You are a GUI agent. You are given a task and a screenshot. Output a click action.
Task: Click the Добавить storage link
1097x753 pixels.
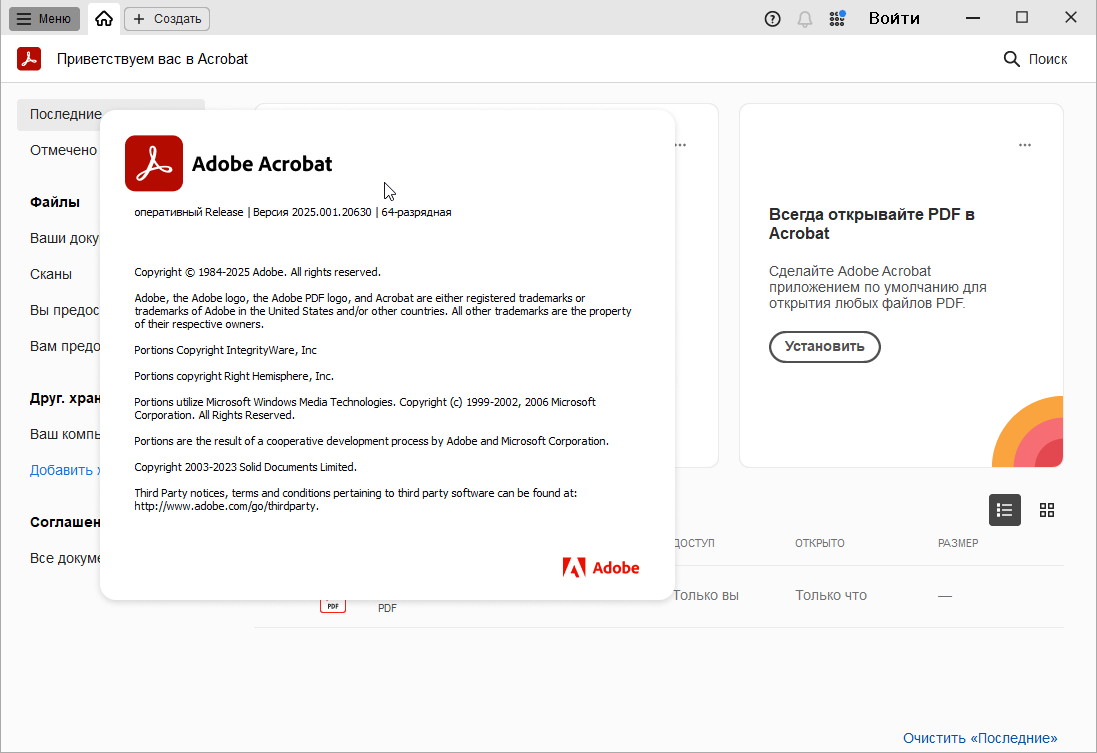[65, 470]
